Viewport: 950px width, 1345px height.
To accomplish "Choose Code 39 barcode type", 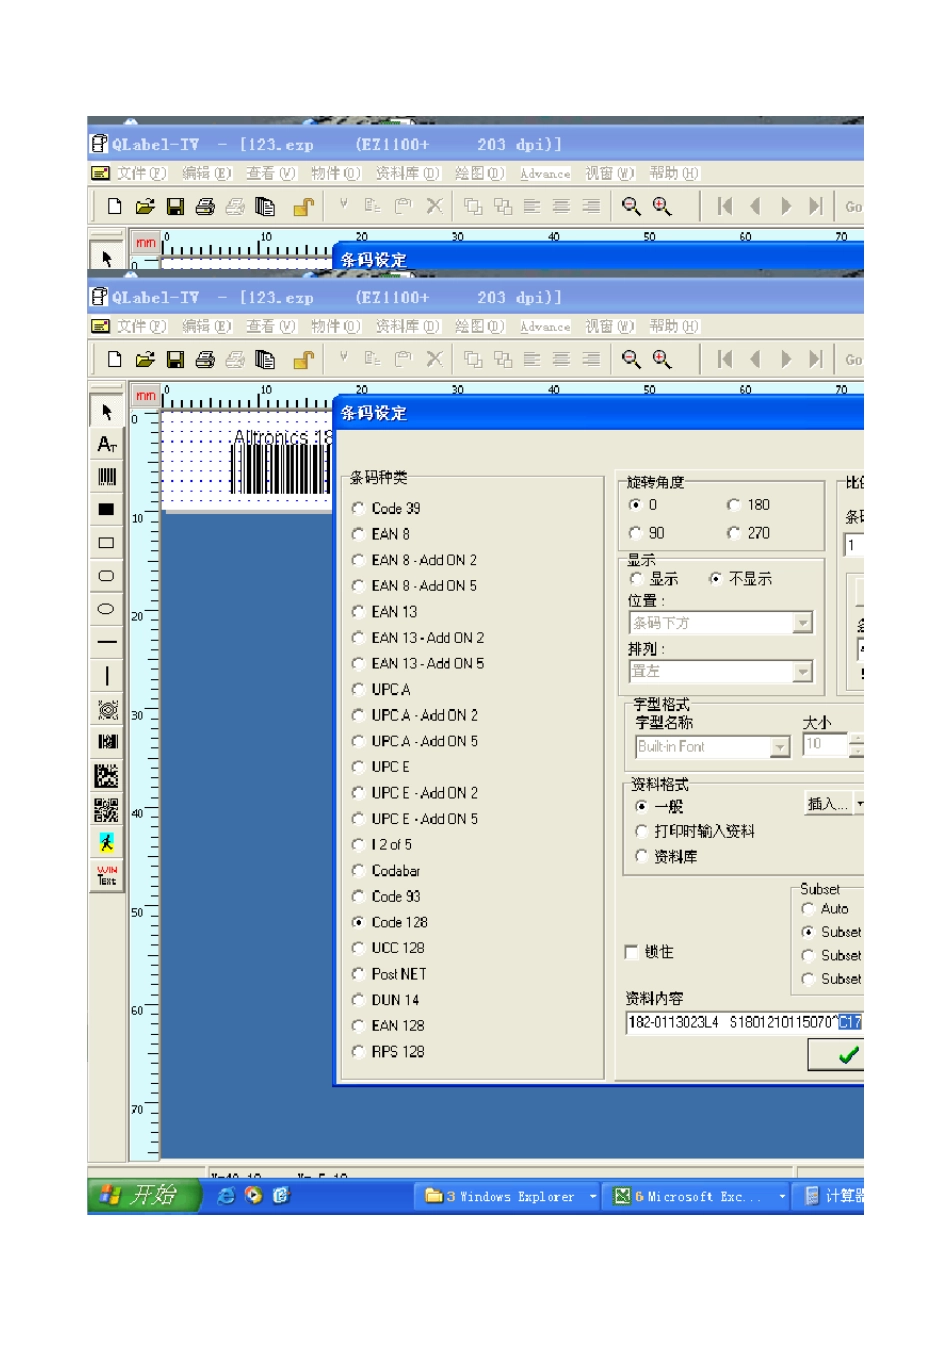I will coord(358,508).
